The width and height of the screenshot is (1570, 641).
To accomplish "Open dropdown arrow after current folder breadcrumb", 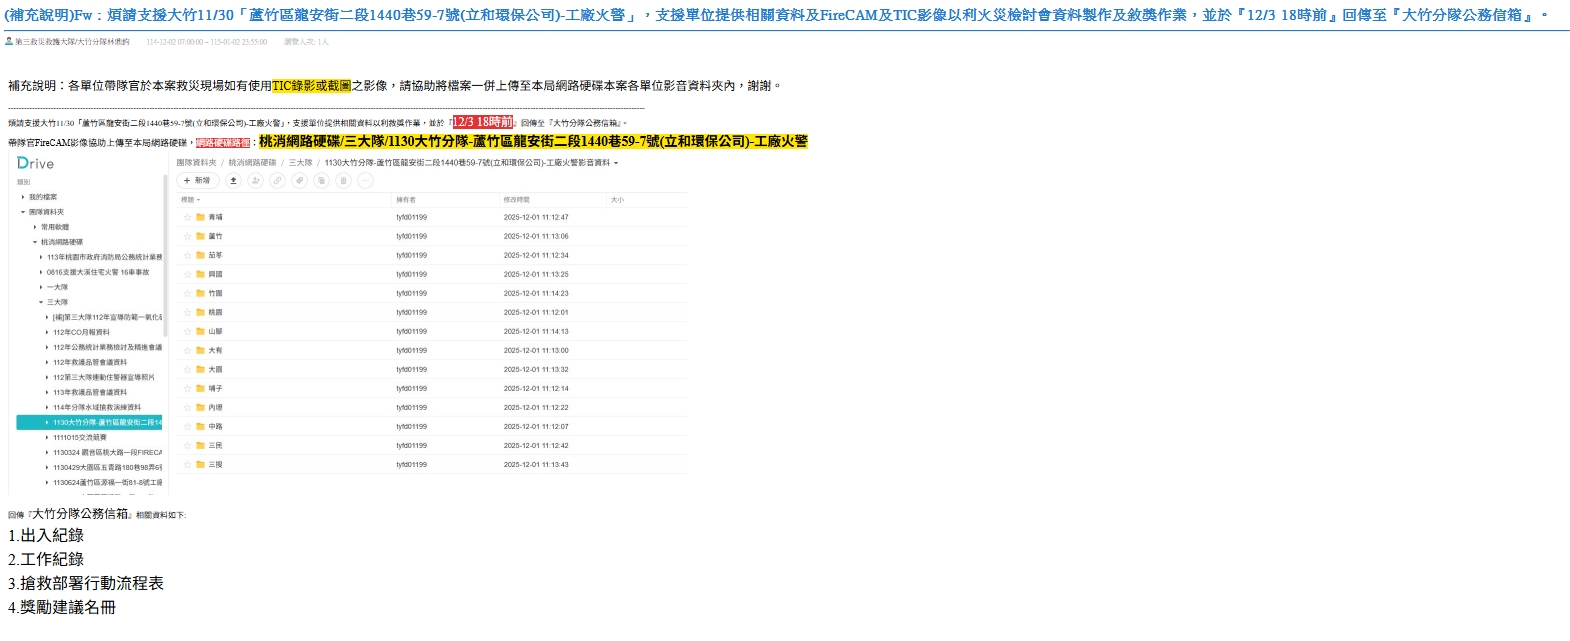I will click(616, 163).
